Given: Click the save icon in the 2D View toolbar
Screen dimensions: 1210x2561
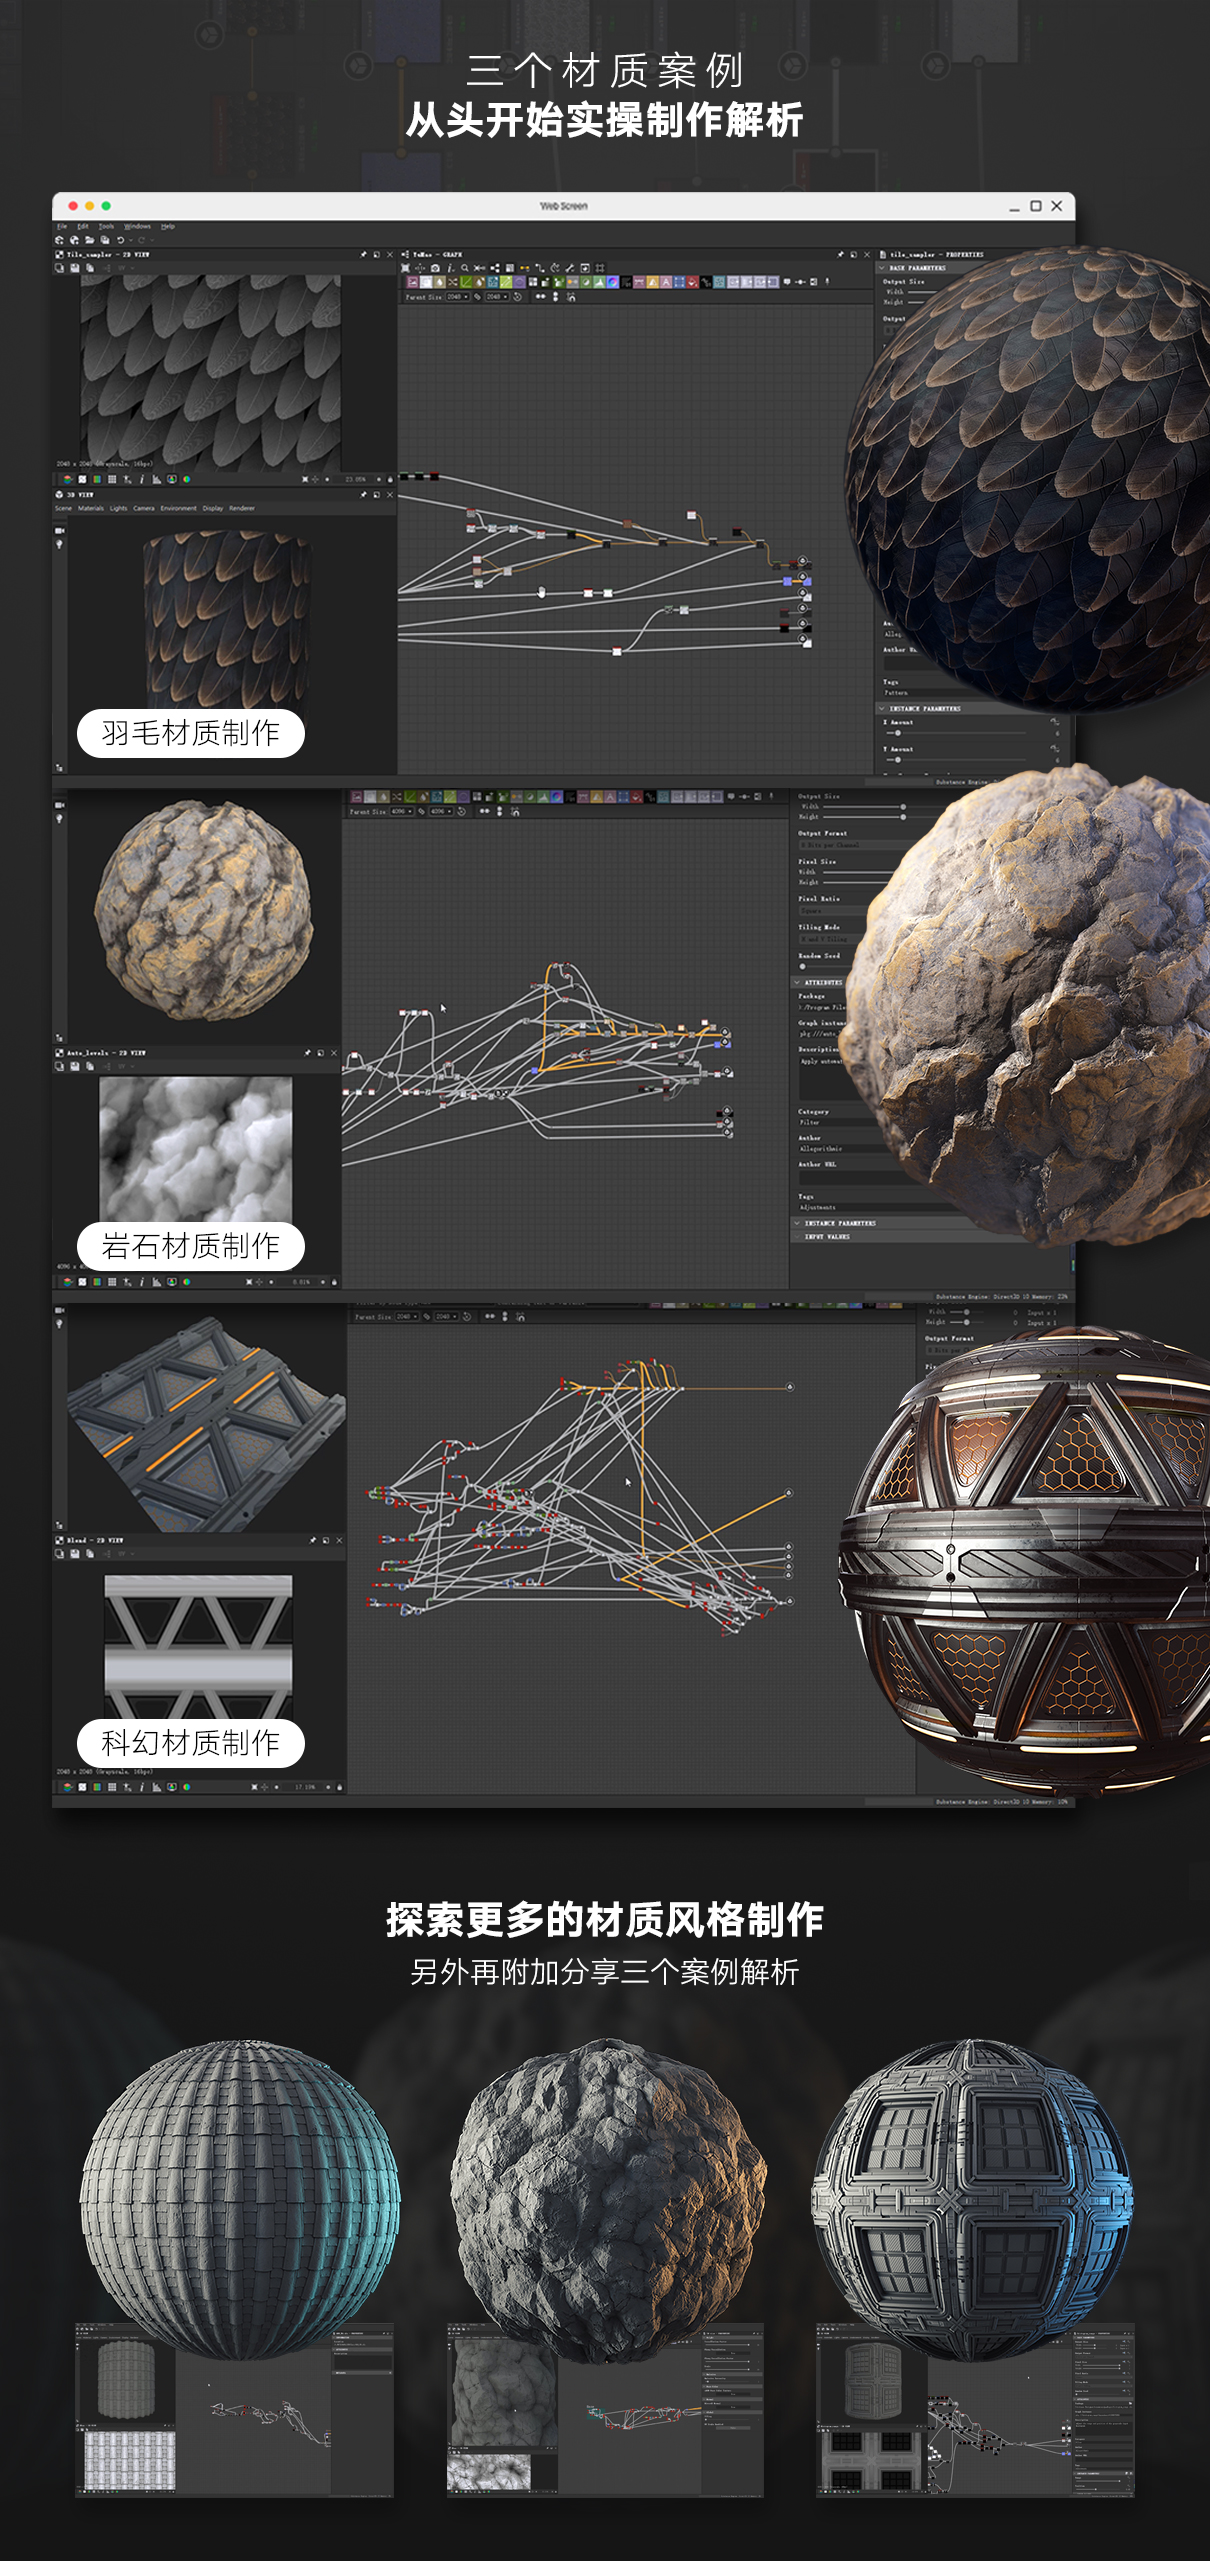Looking at the screenshot, I should tap(75, 268).
